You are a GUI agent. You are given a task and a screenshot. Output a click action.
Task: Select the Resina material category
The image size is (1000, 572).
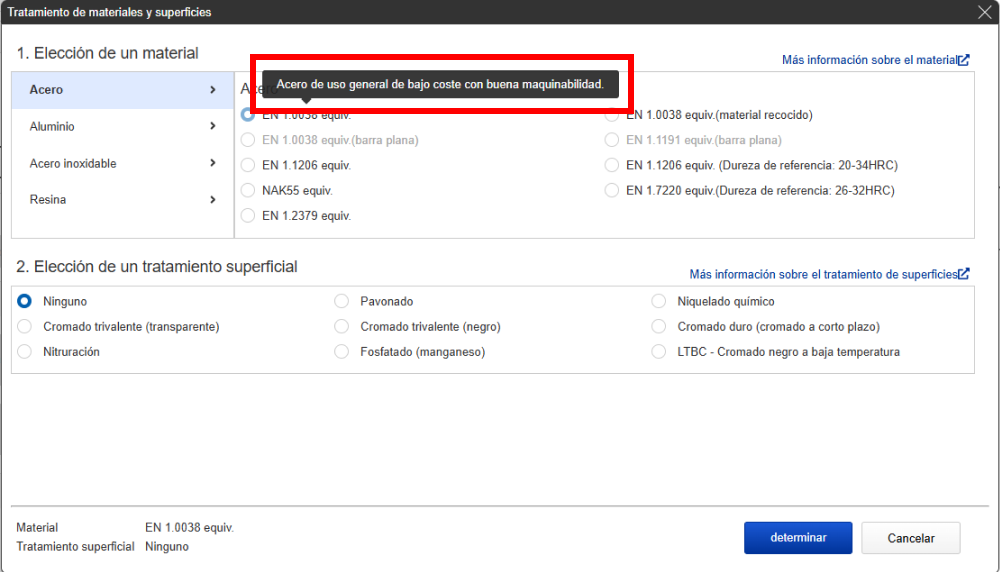point(48,200)
